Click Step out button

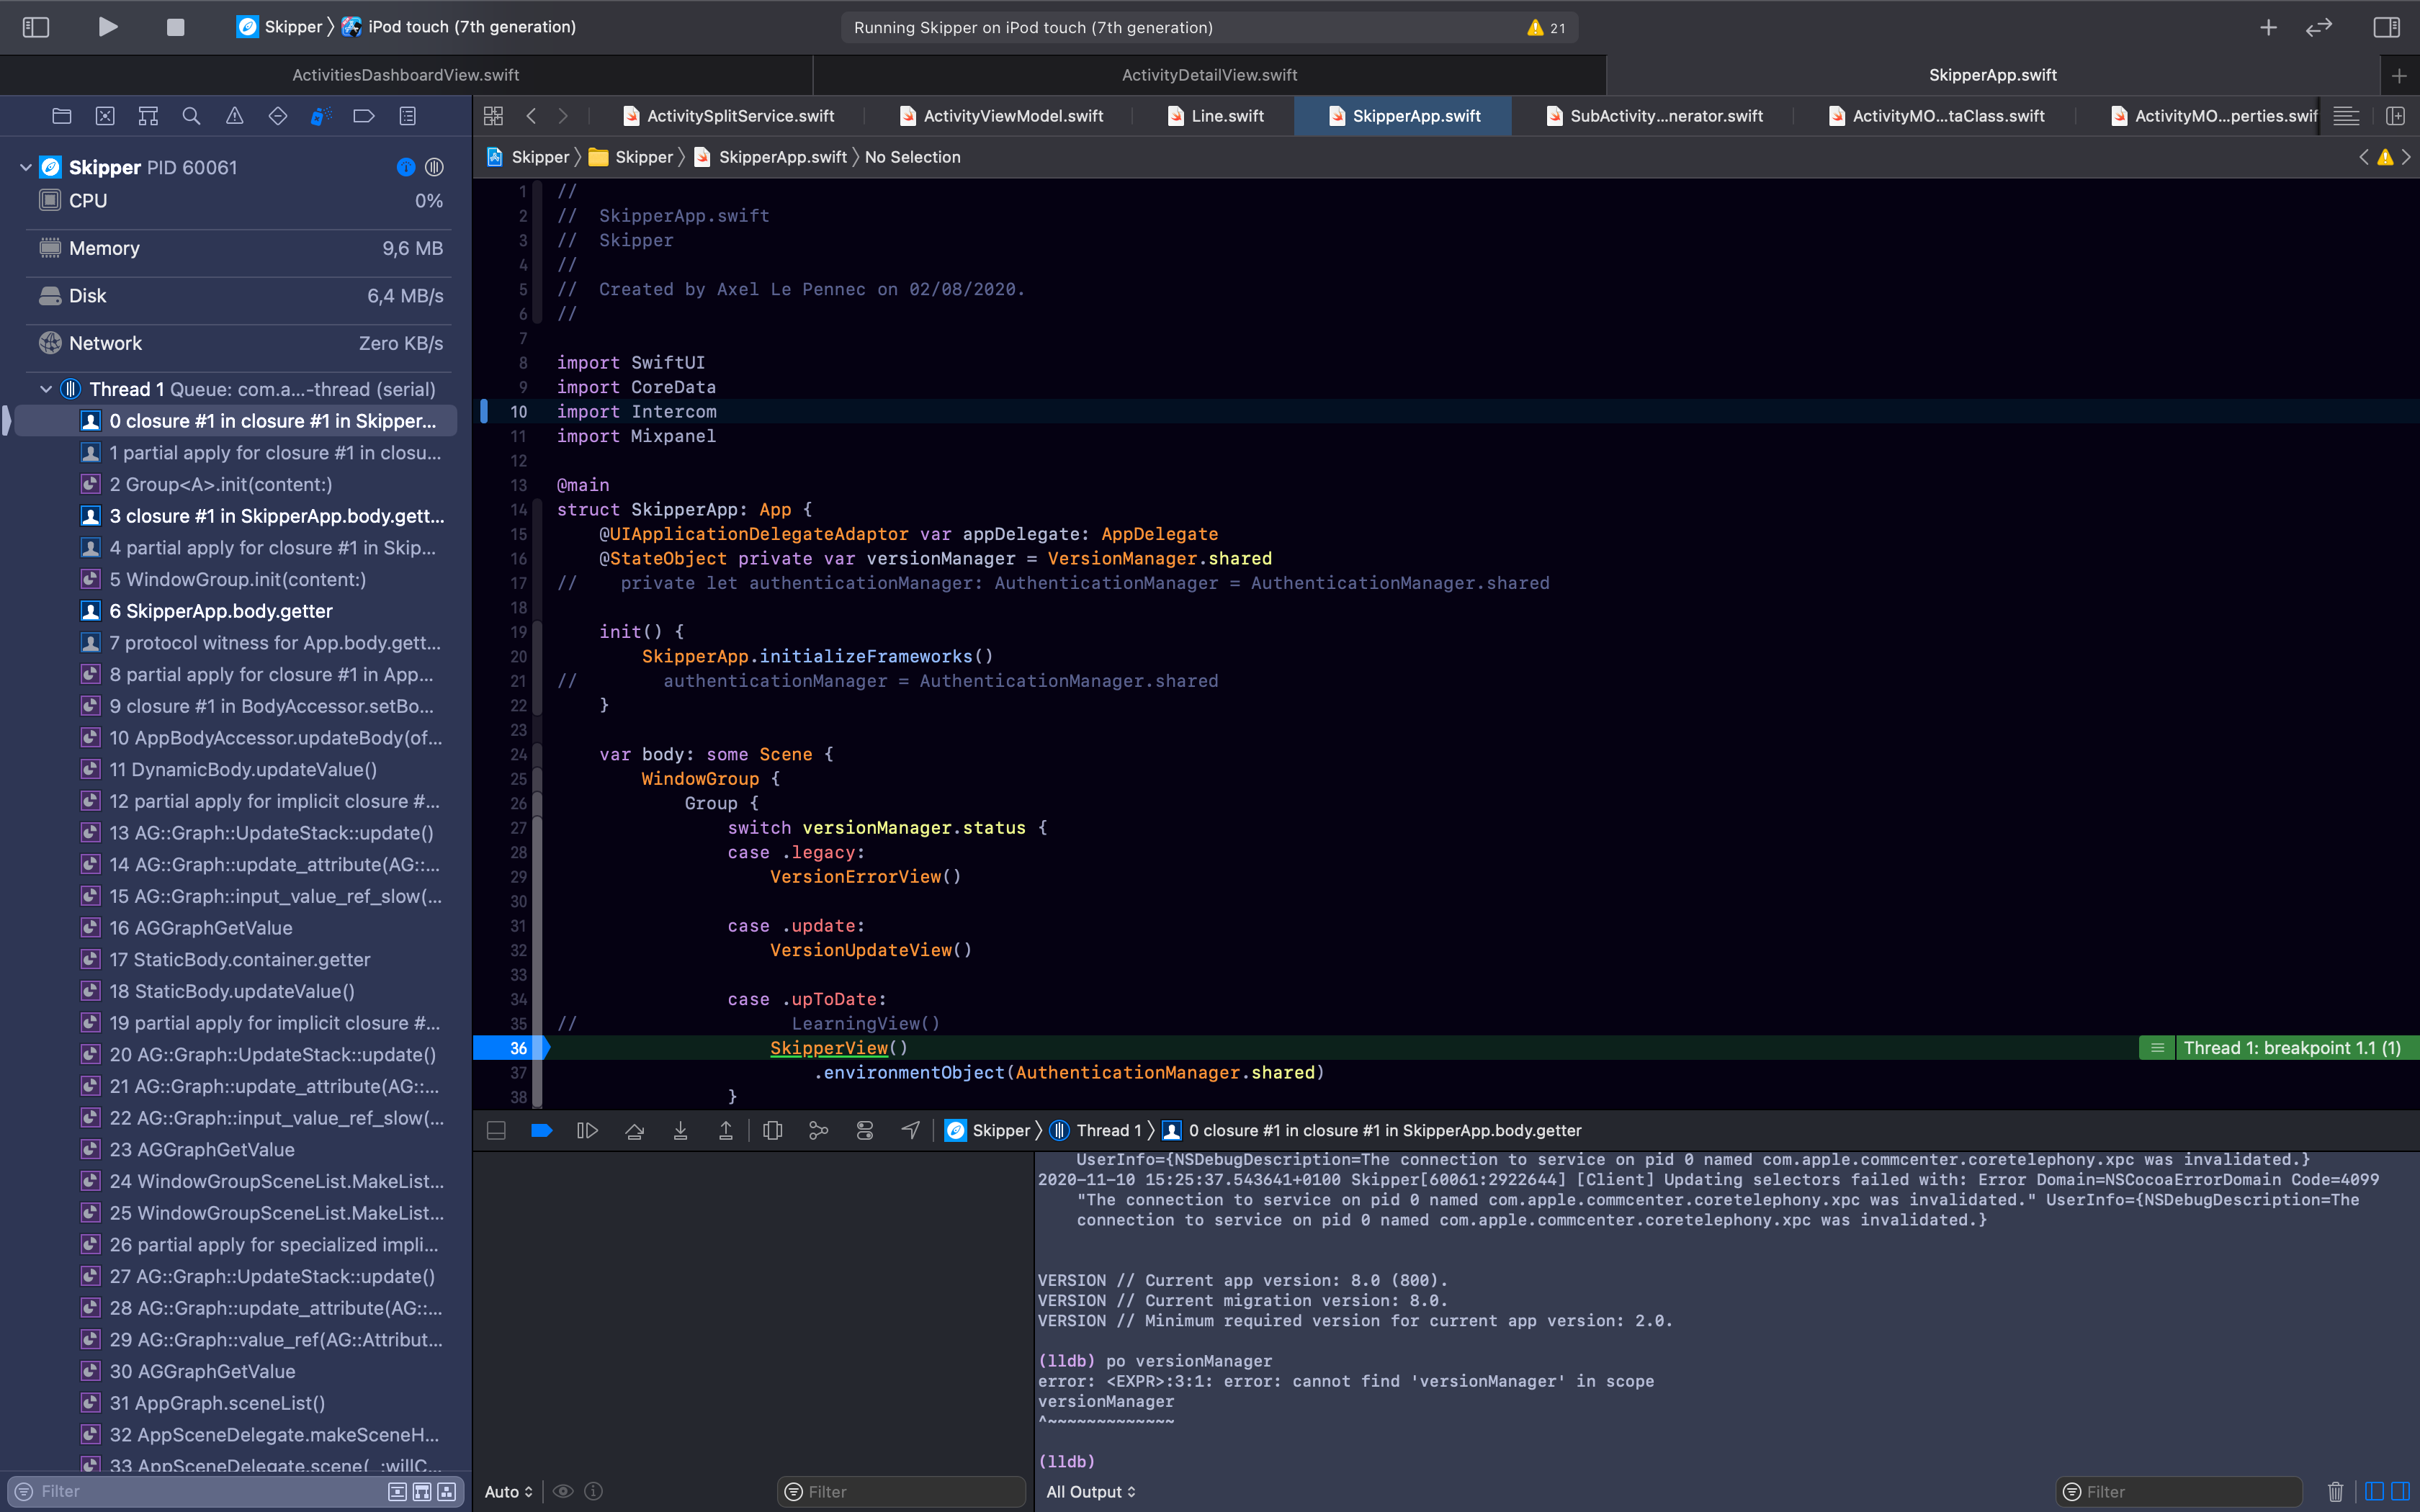pyautogui.click(x=726, y=1131)
